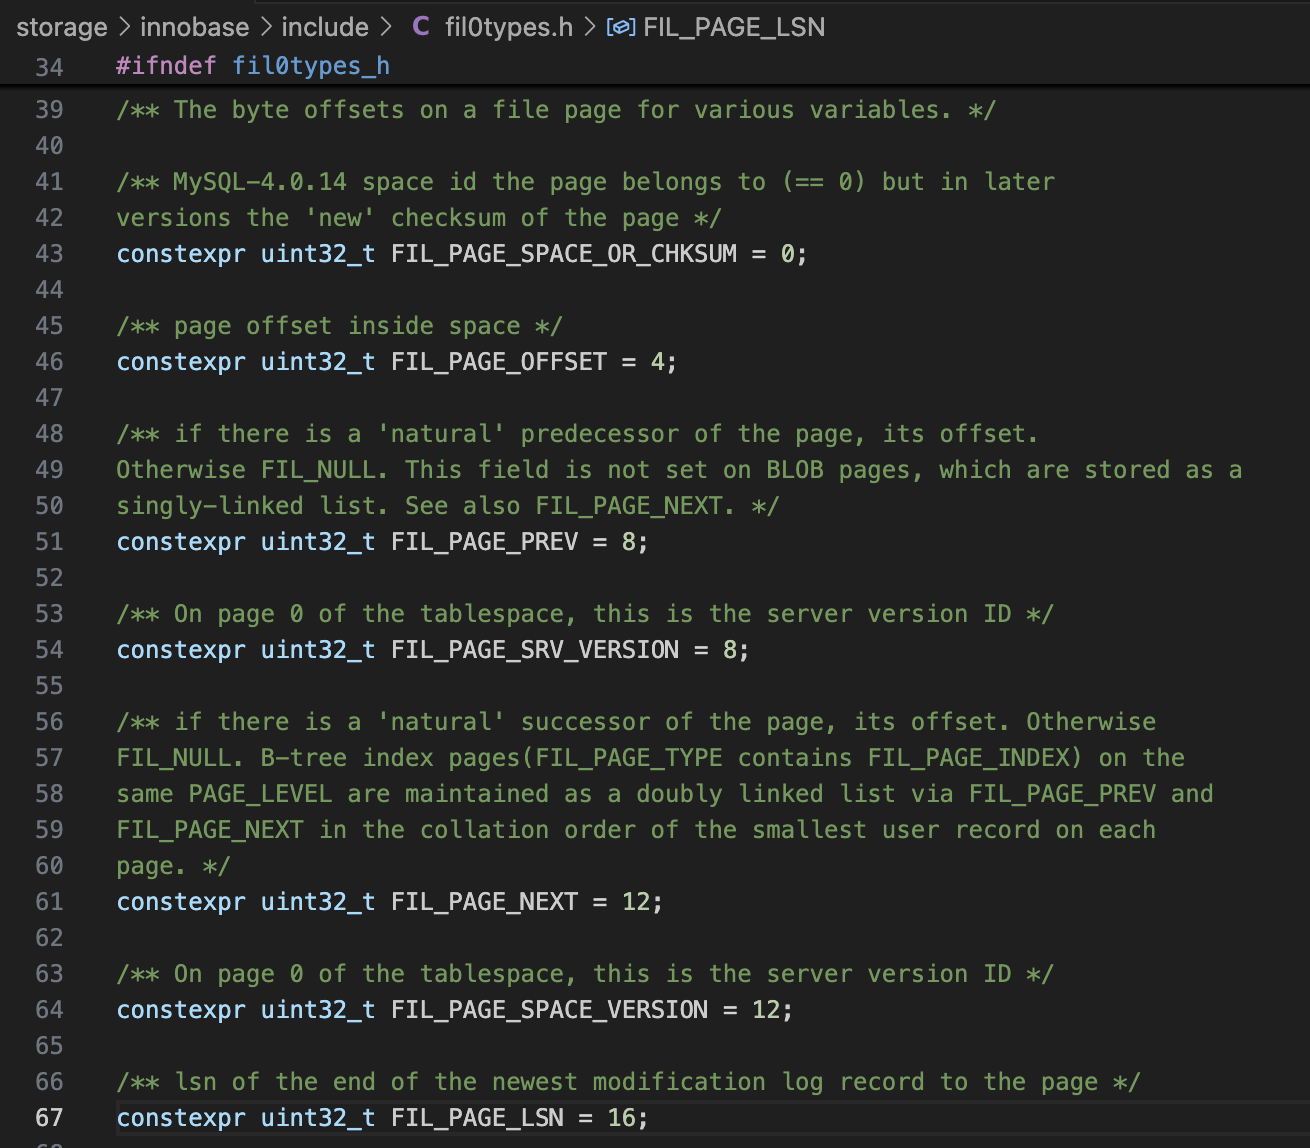Open the FIL_PAGE_LSN symbol breadcrumb
This screenshot has width=1310, height=1148.
tap(734, 27)
